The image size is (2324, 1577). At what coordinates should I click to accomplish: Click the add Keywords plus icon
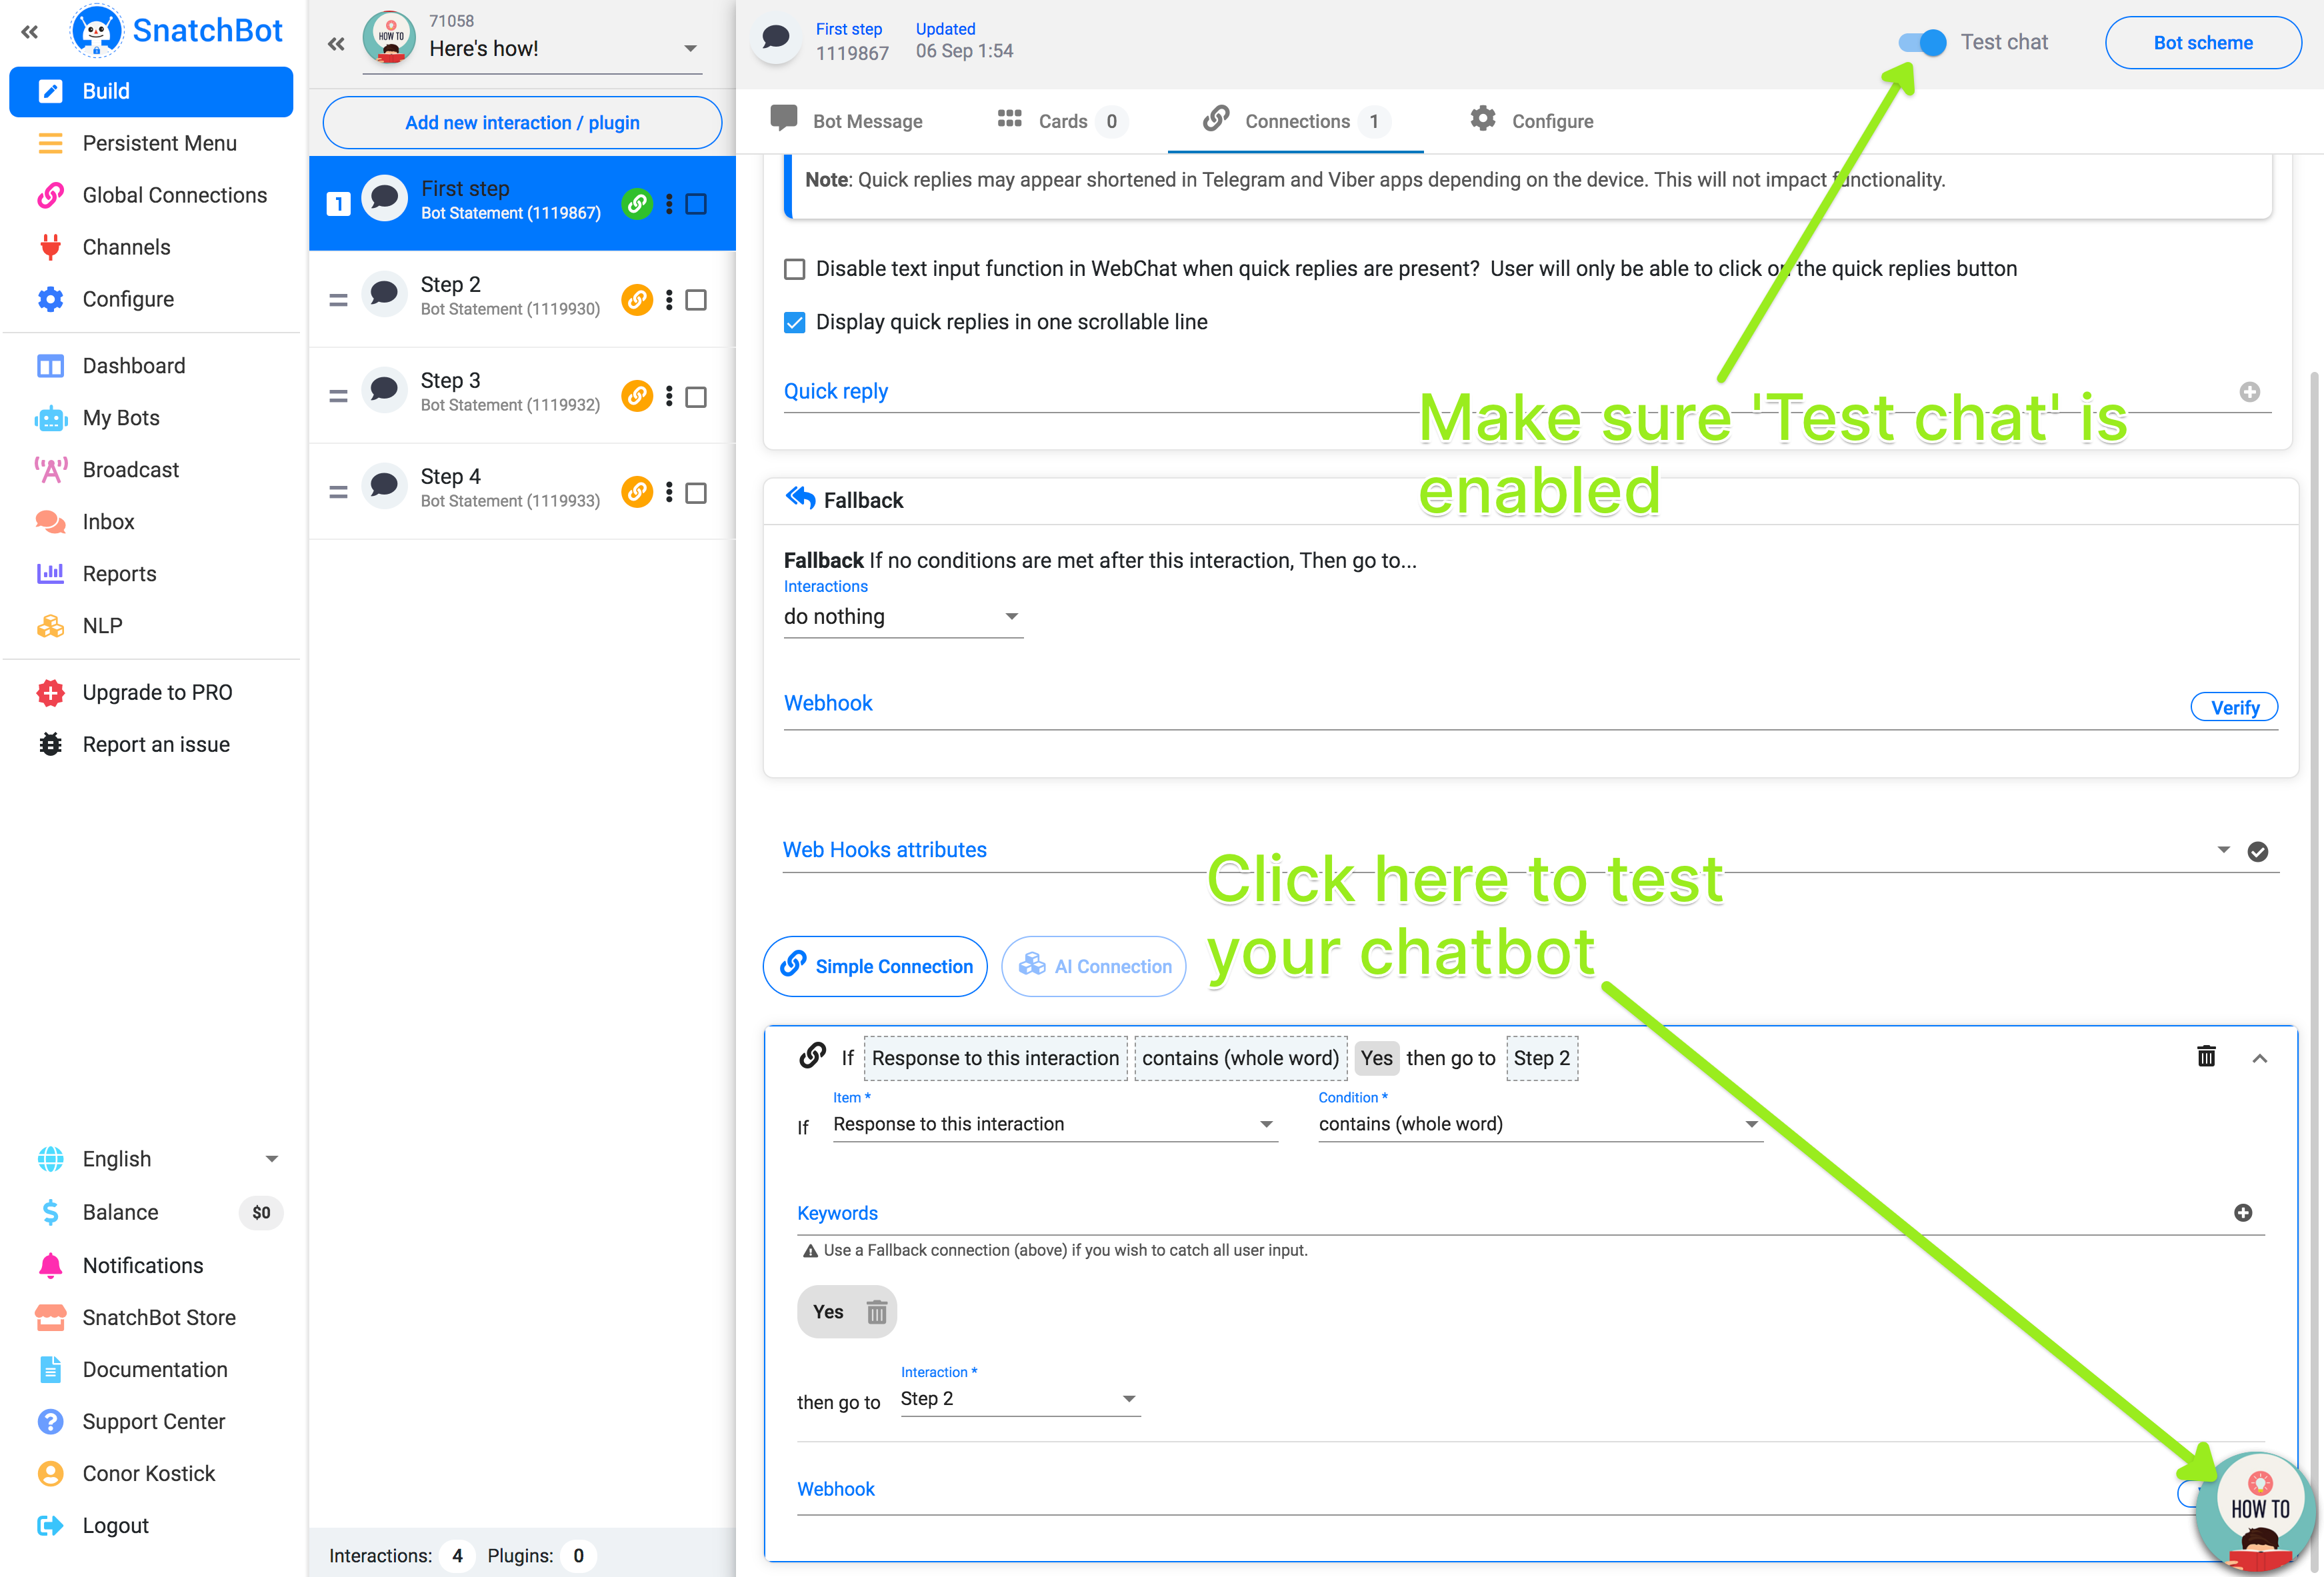click(x=2242, y=1212)
